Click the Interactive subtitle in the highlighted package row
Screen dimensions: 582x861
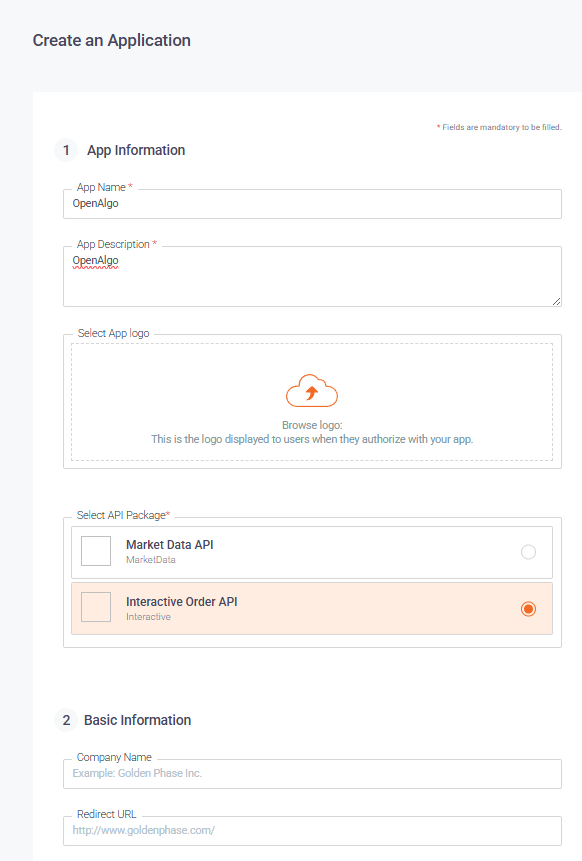tap(148, 617)
